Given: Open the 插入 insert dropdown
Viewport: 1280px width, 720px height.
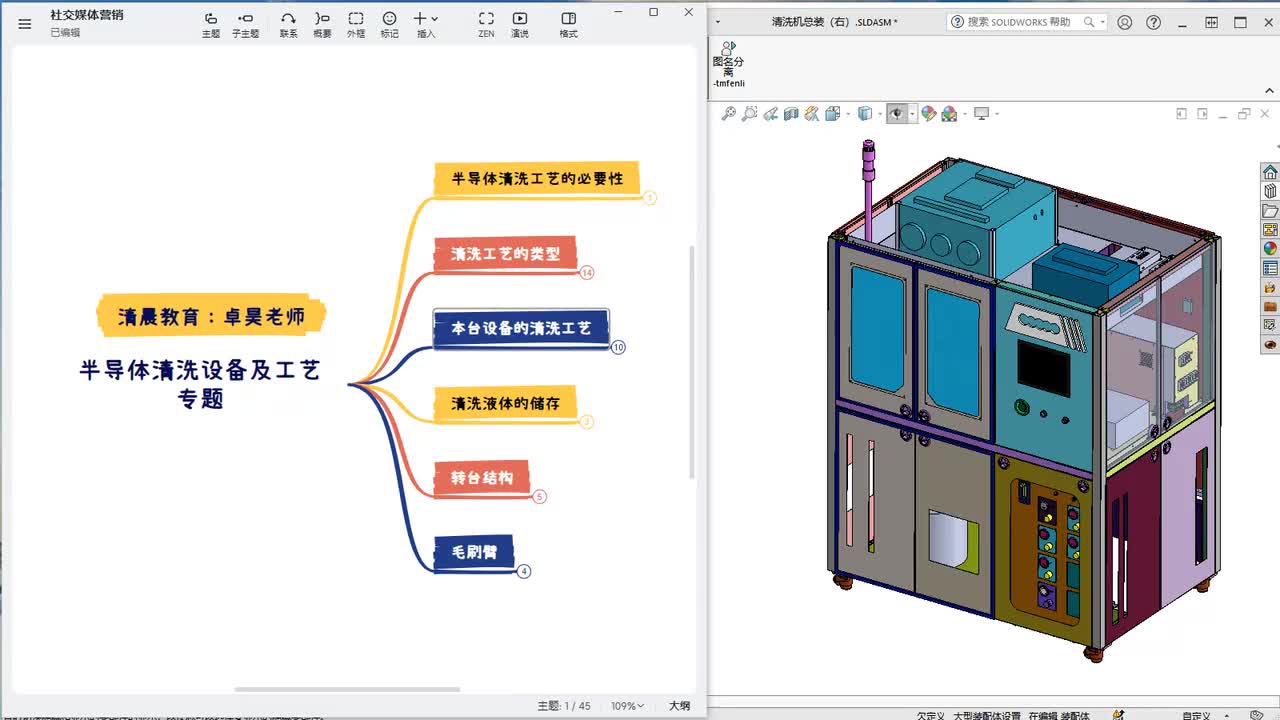Looking at the screenshot, I should coord(426,25).
